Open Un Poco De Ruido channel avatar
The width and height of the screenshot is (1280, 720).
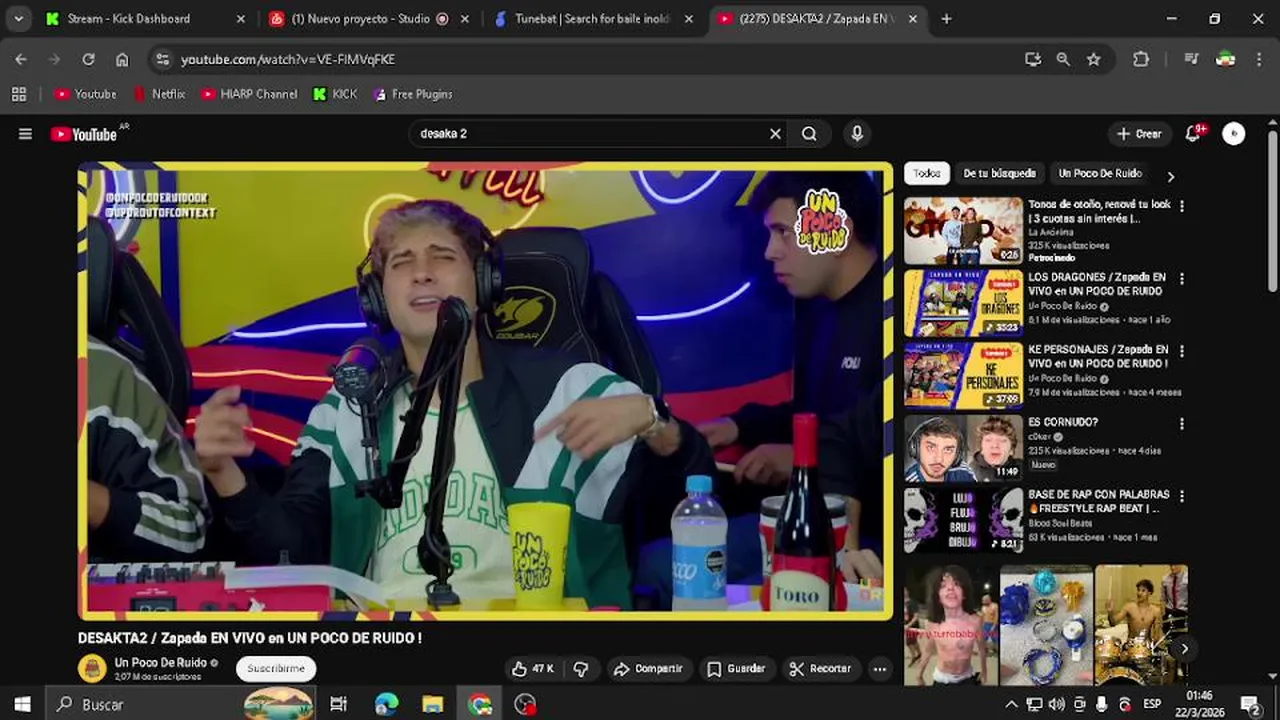tap(92, 668)
